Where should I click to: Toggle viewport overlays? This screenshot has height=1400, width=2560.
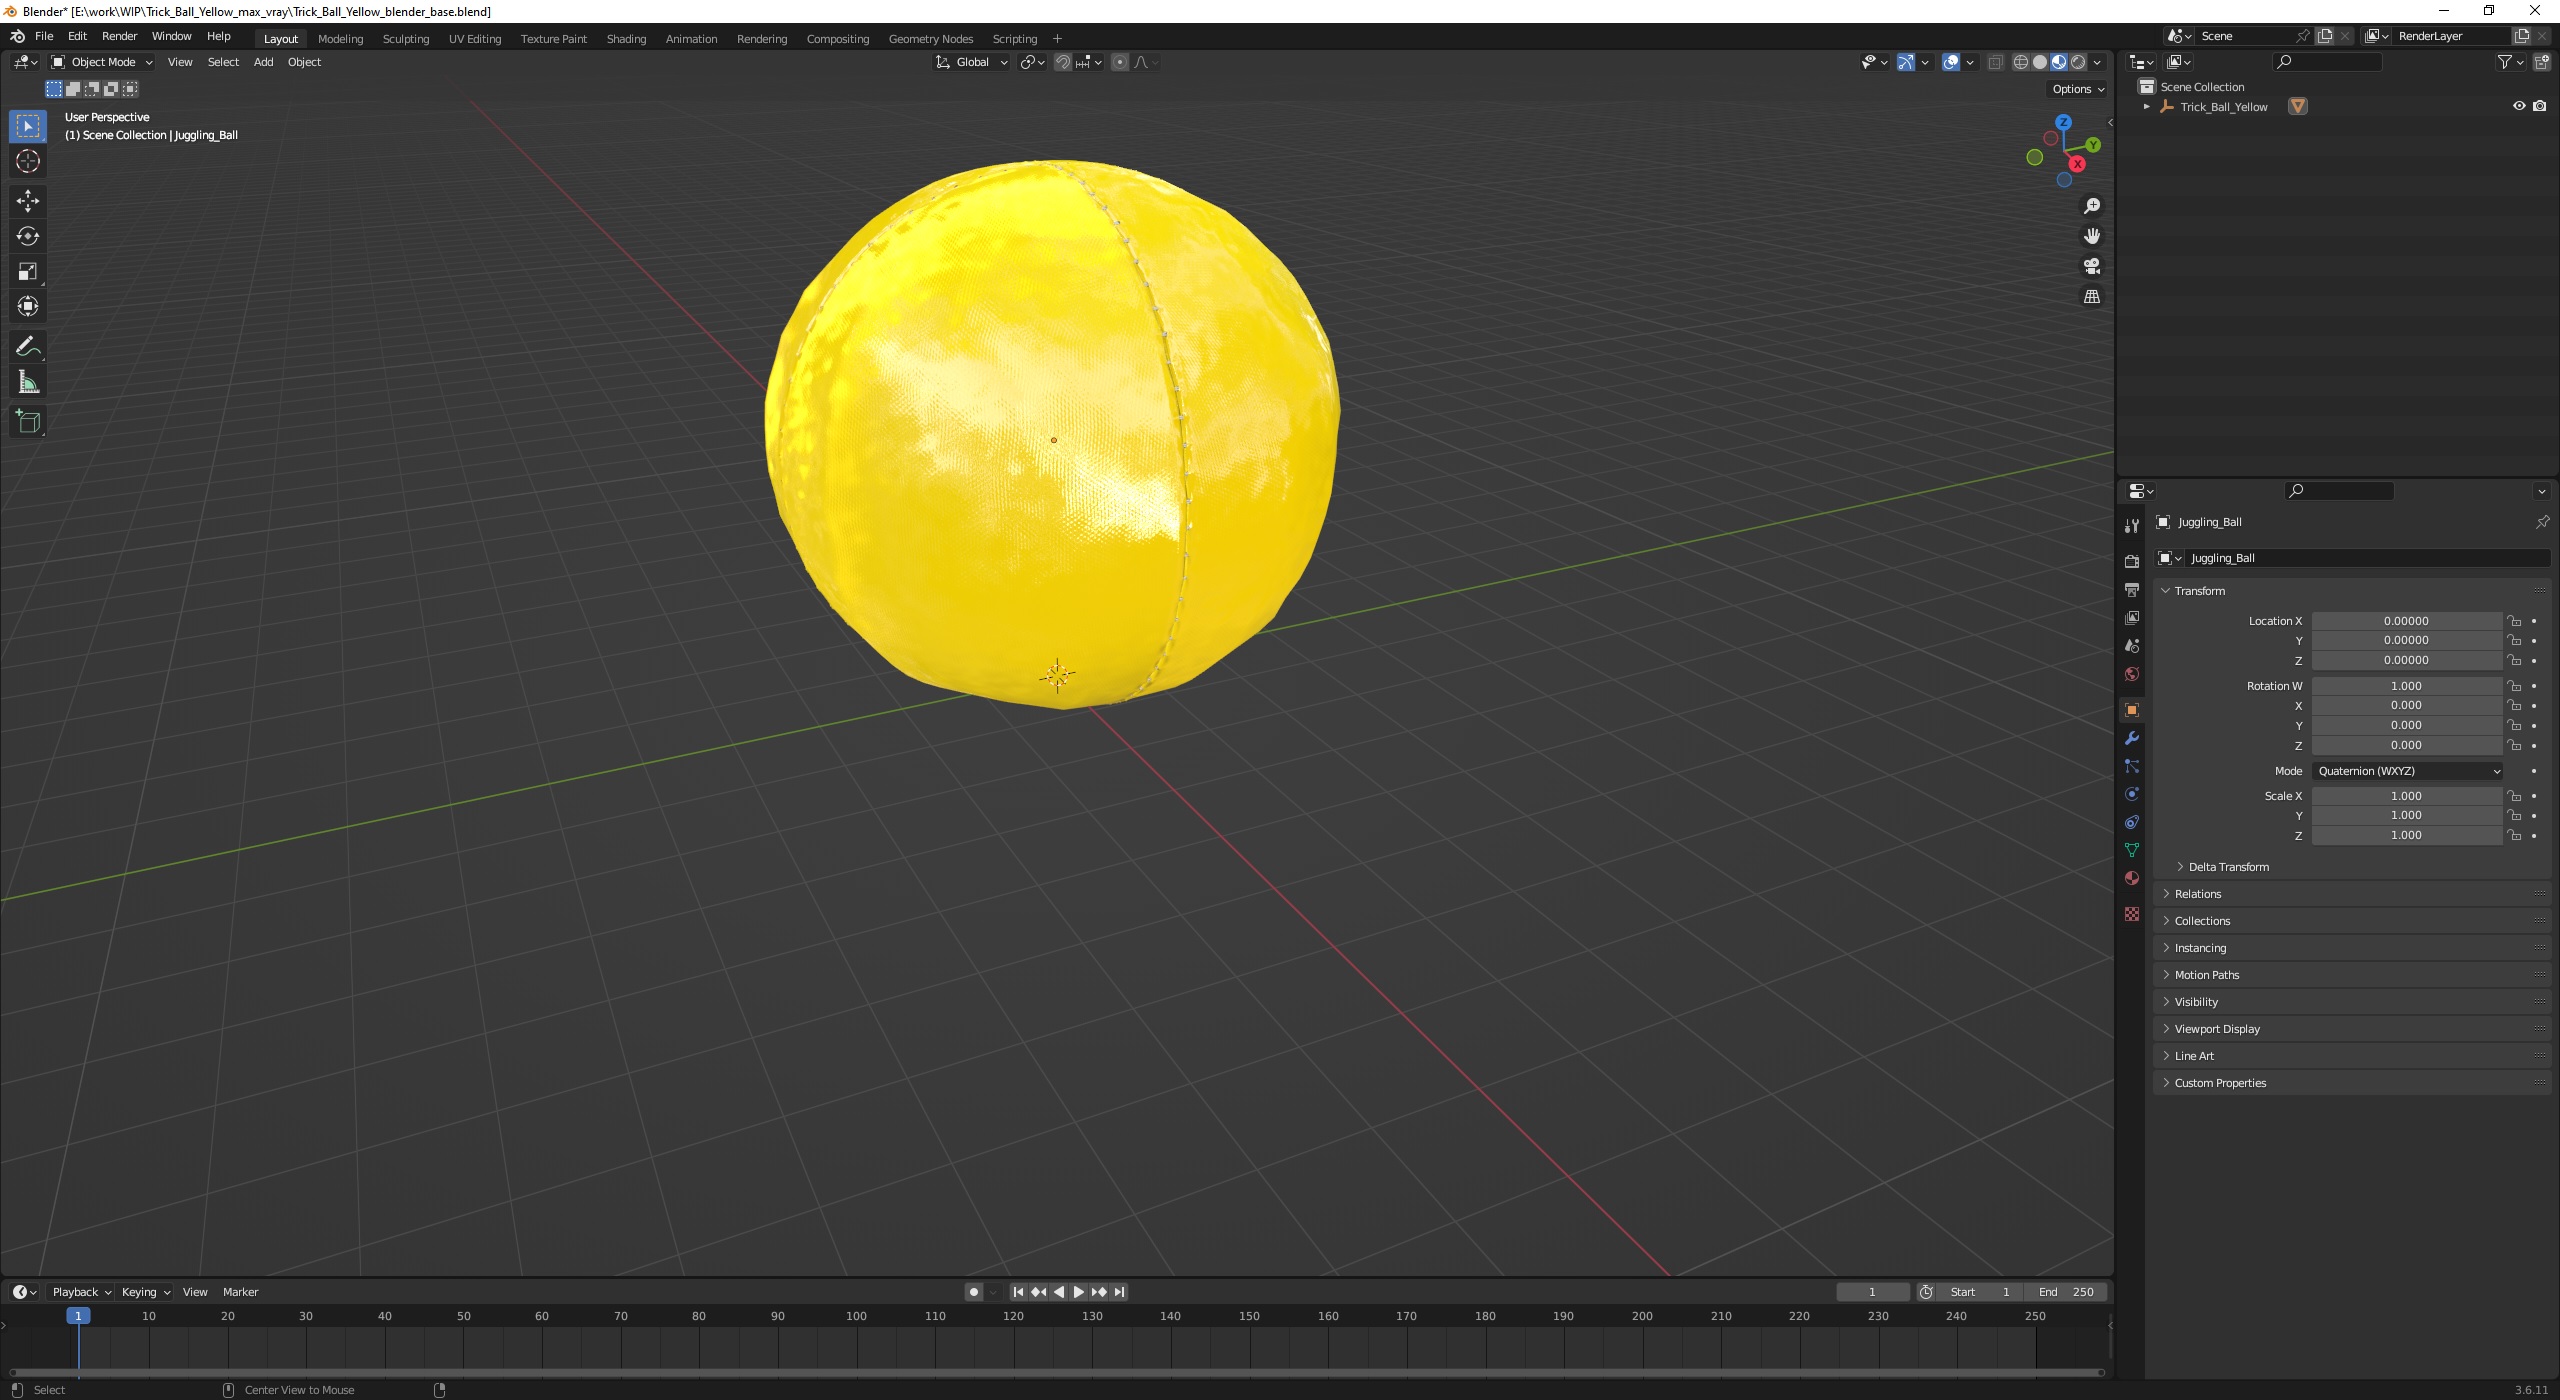point(1951,62)
